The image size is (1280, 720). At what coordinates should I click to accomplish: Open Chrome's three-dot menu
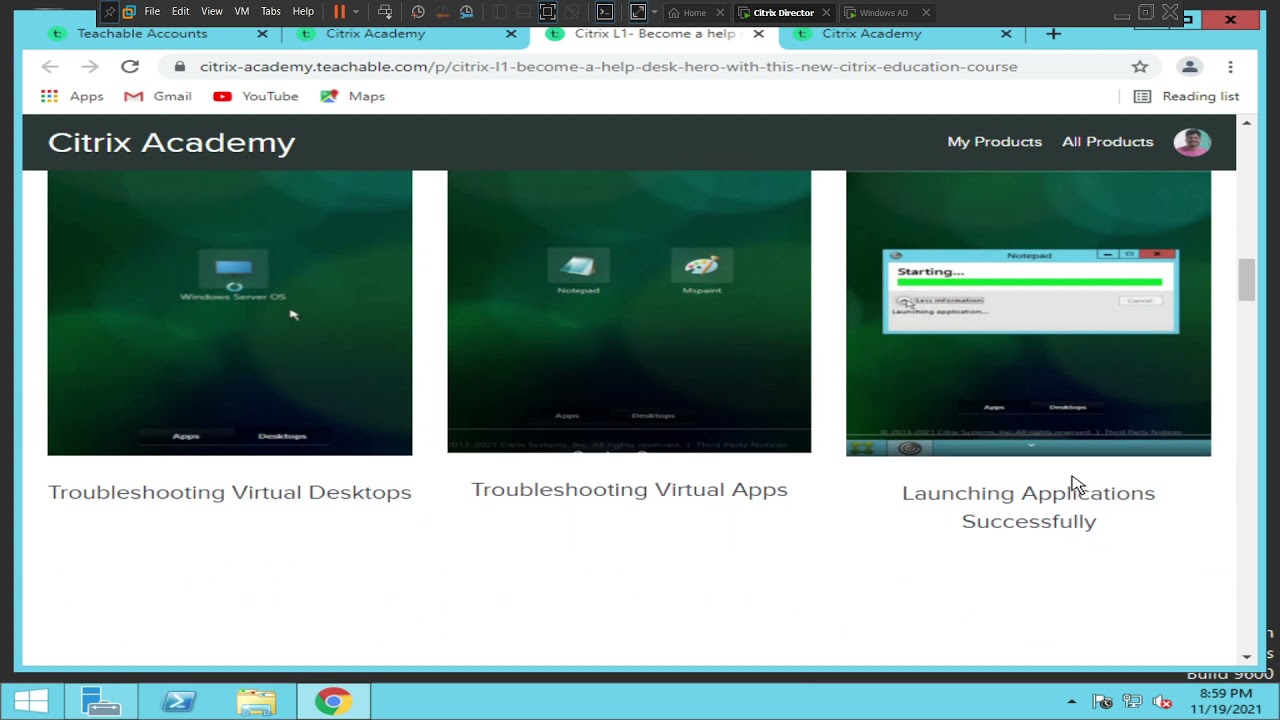tap(1230, 66)
